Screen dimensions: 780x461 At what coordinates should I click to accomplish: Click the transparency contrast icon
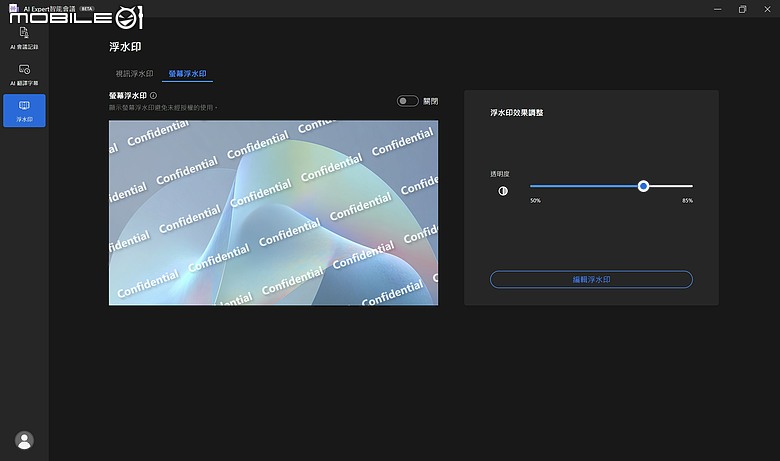pos(503,191)
